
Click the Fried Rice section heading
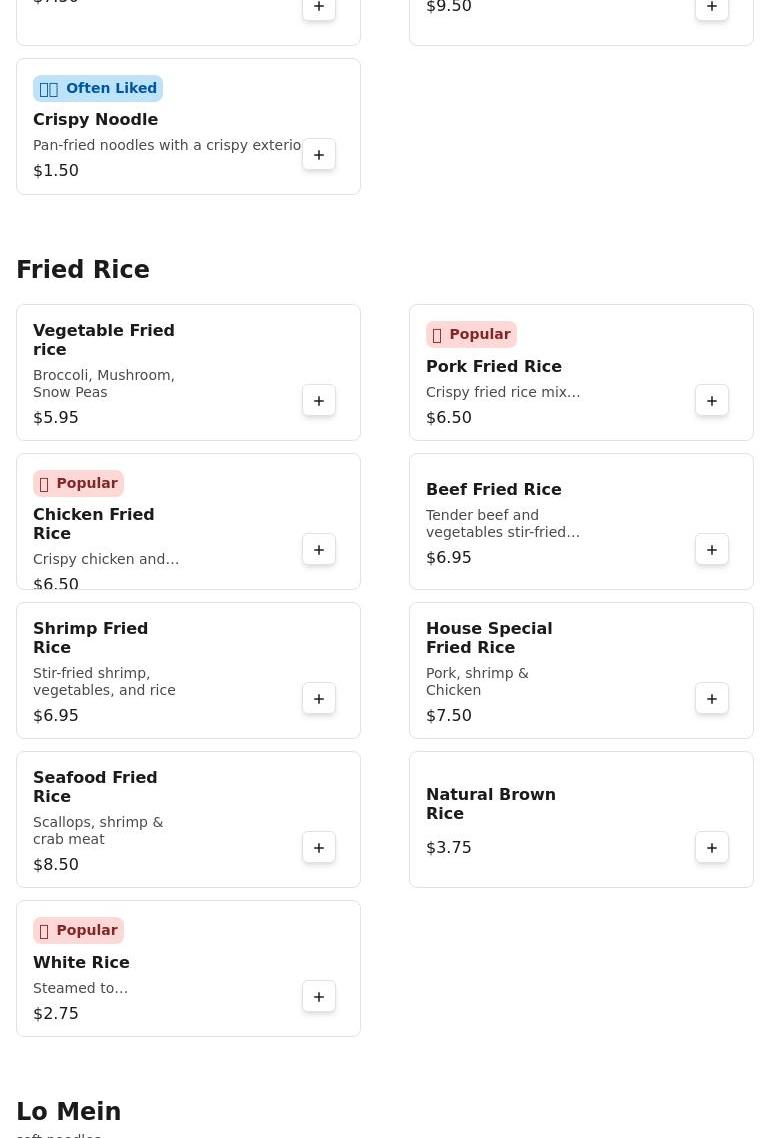point(83,270)
